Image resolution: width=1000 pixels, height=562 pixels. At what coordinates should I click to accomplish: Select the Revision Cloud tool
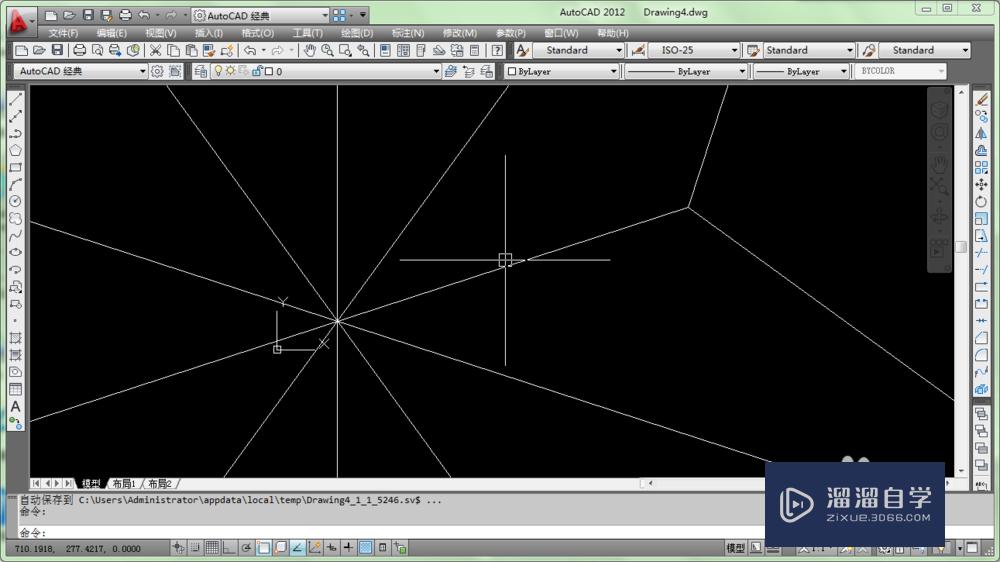click(15, 219)
